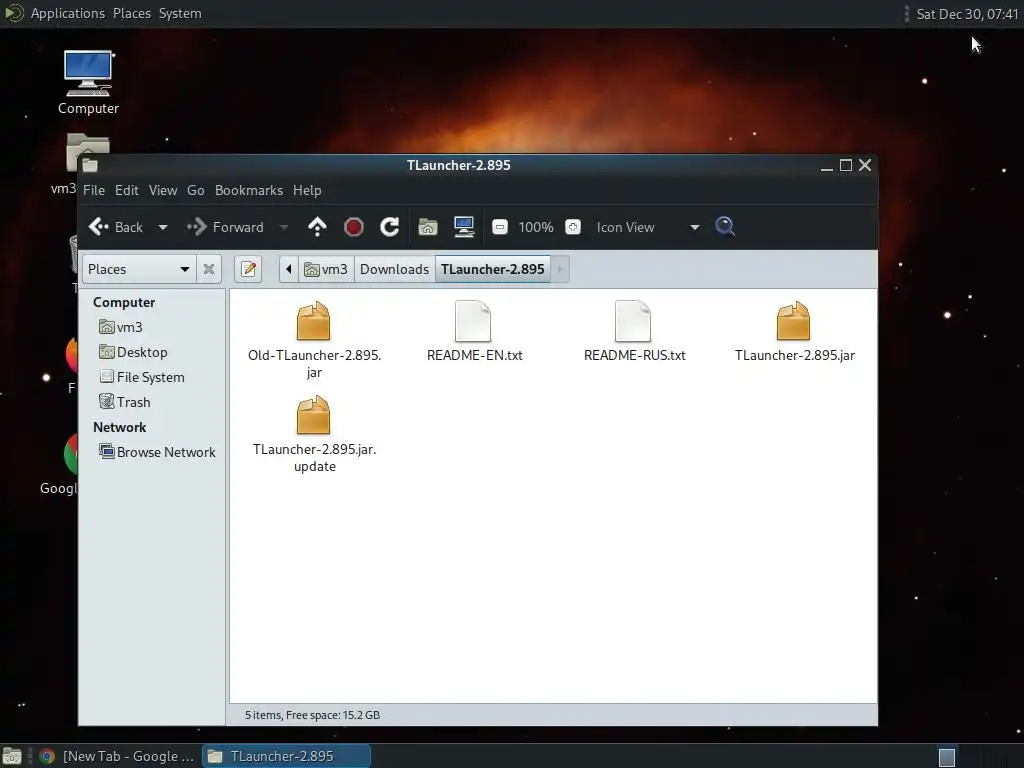
Task: Open Computer via the monitor toolbar icon
Action: pyautogui.click(x=464, y=227)
